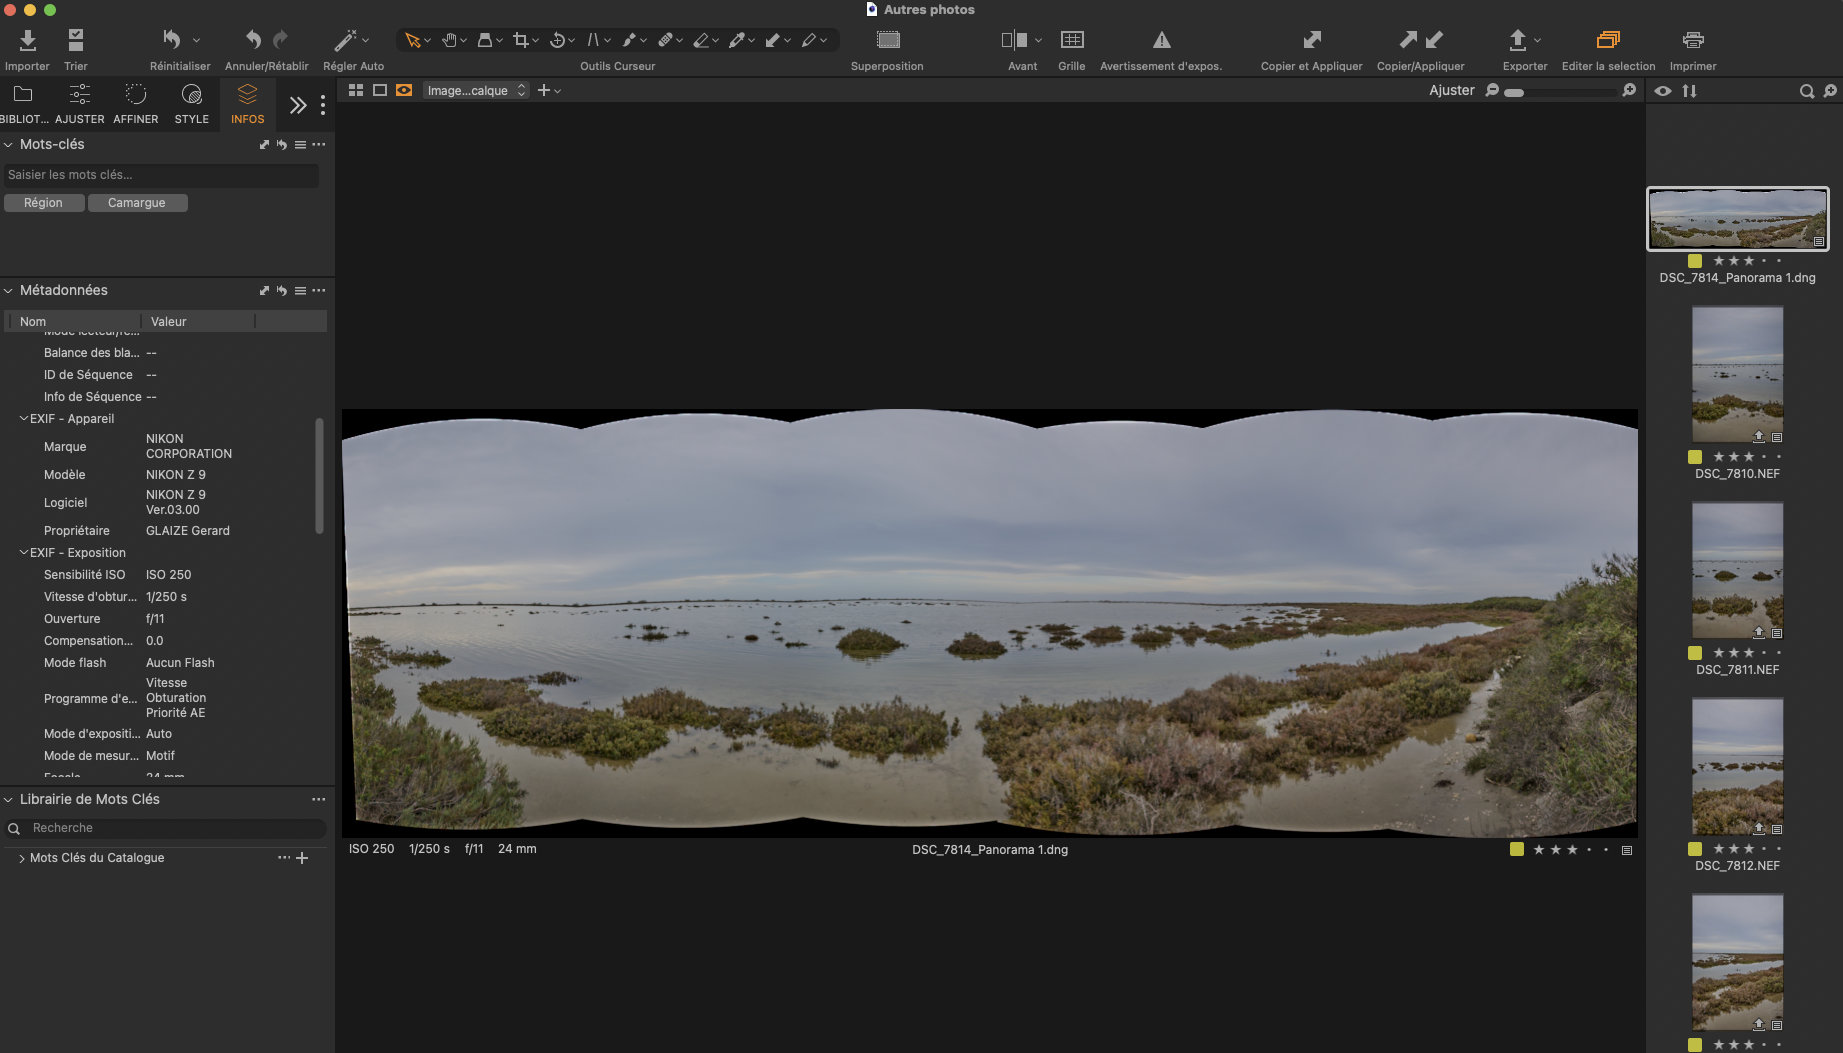This screenshot has width=1843, height=1053.
Task: Open the Trier culling tool
Action: (75, 40)
